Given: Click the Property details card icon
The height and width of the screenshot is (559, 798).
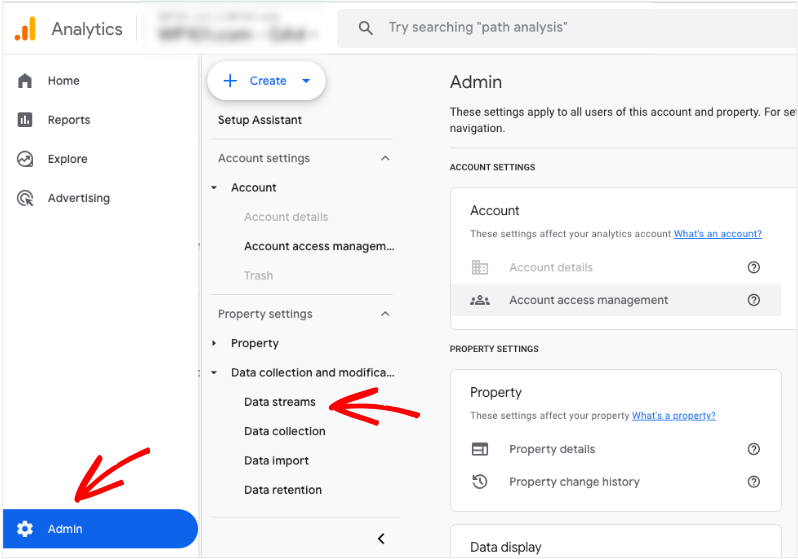Looking at the screenshot, I should pos(479,449).
